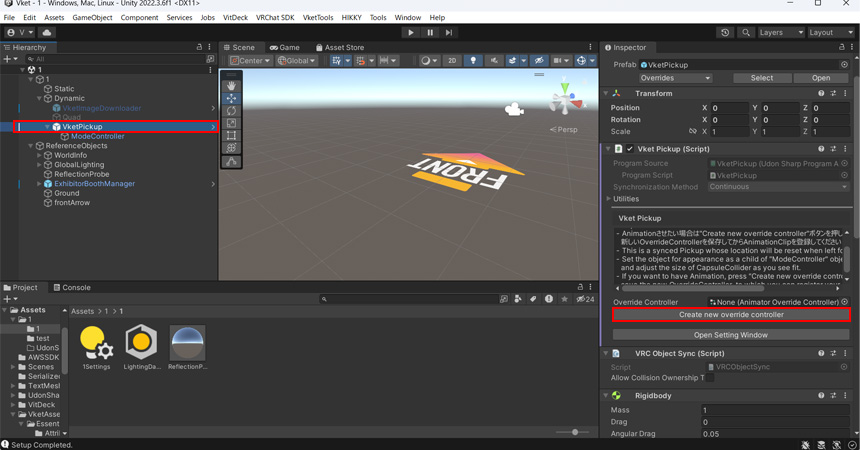The image size is (860, 450).
Task: Toggle scene lighting bulb button
Action: tap(474, 61)
